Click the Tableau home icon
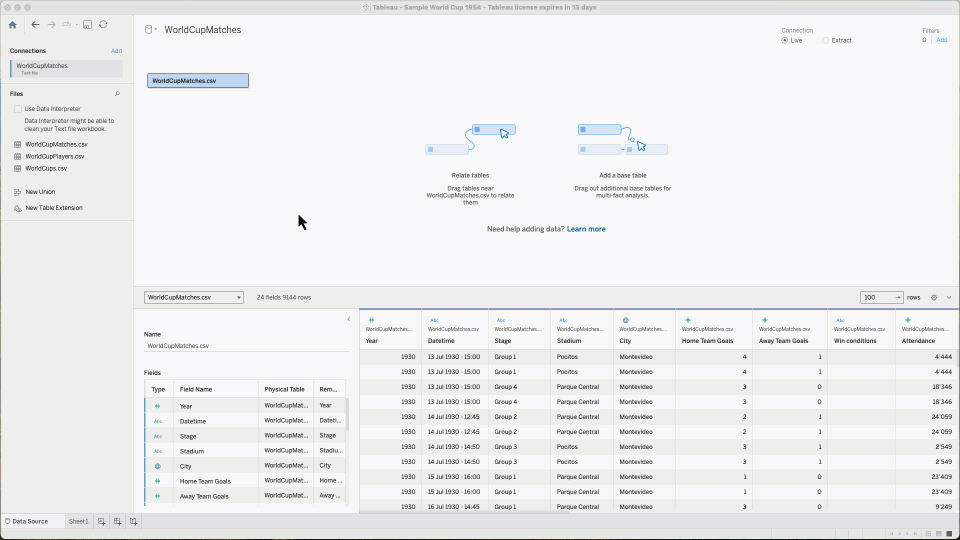This screenshot has height=540, width=960. [13, 25]
